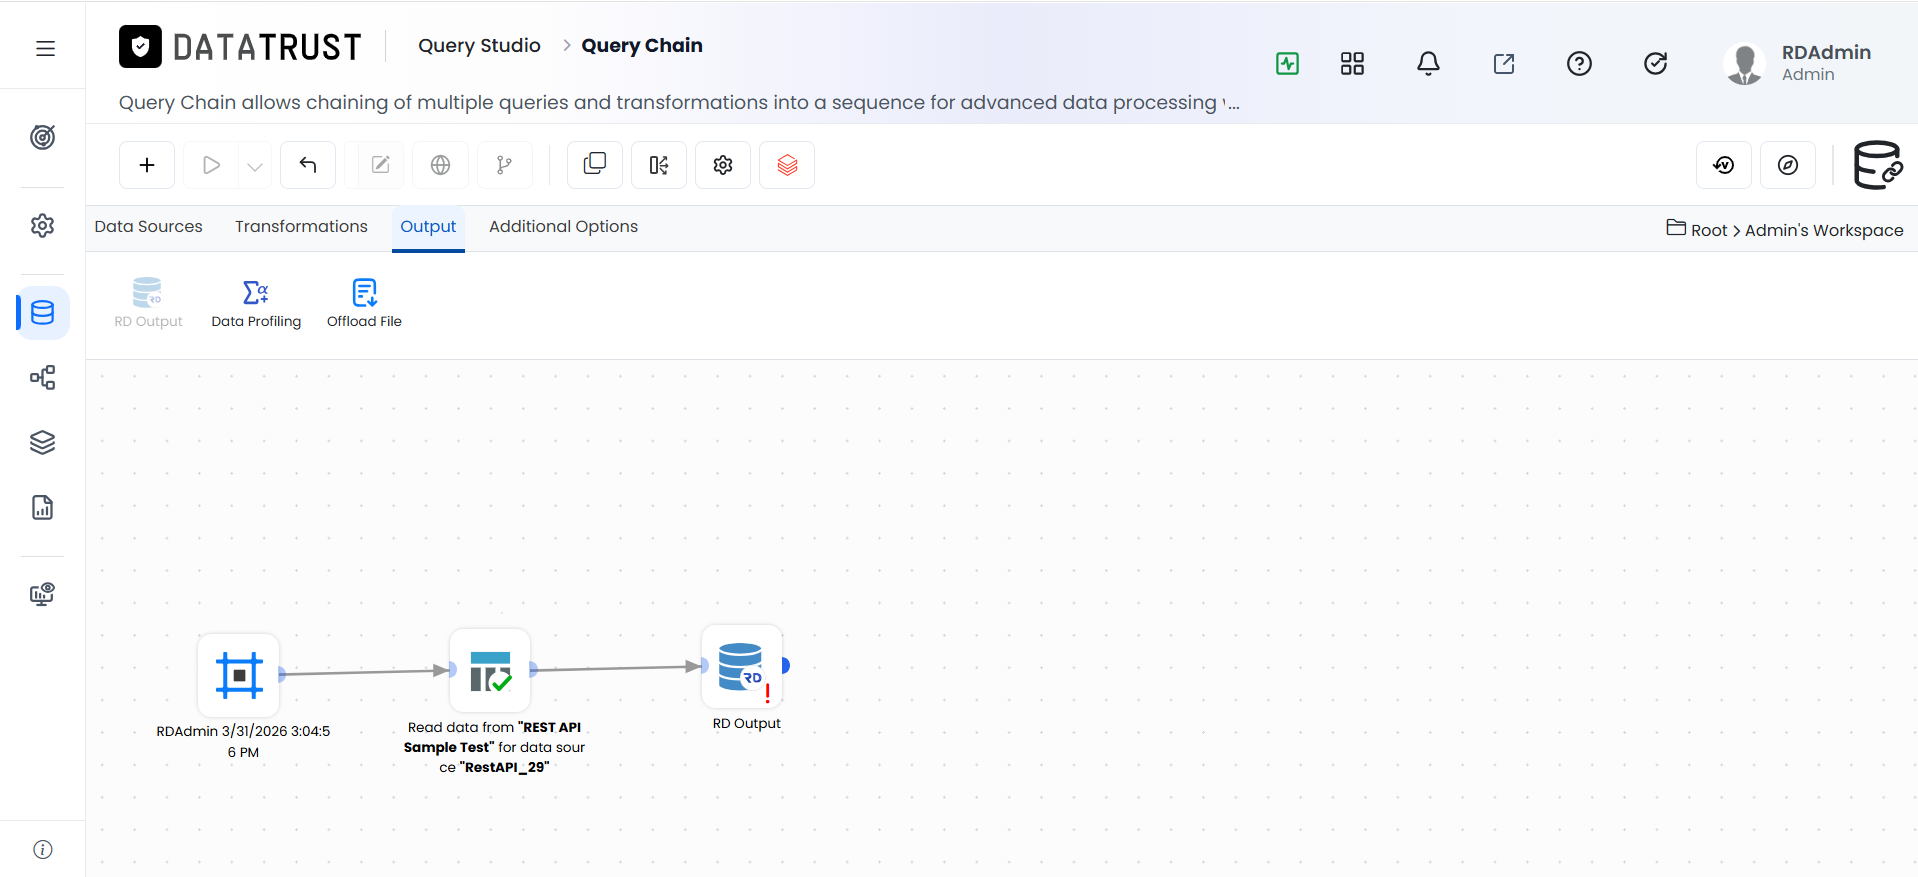Click Root folder breadcrumb
This screenshot has width=1918, height=877.
1697,229
